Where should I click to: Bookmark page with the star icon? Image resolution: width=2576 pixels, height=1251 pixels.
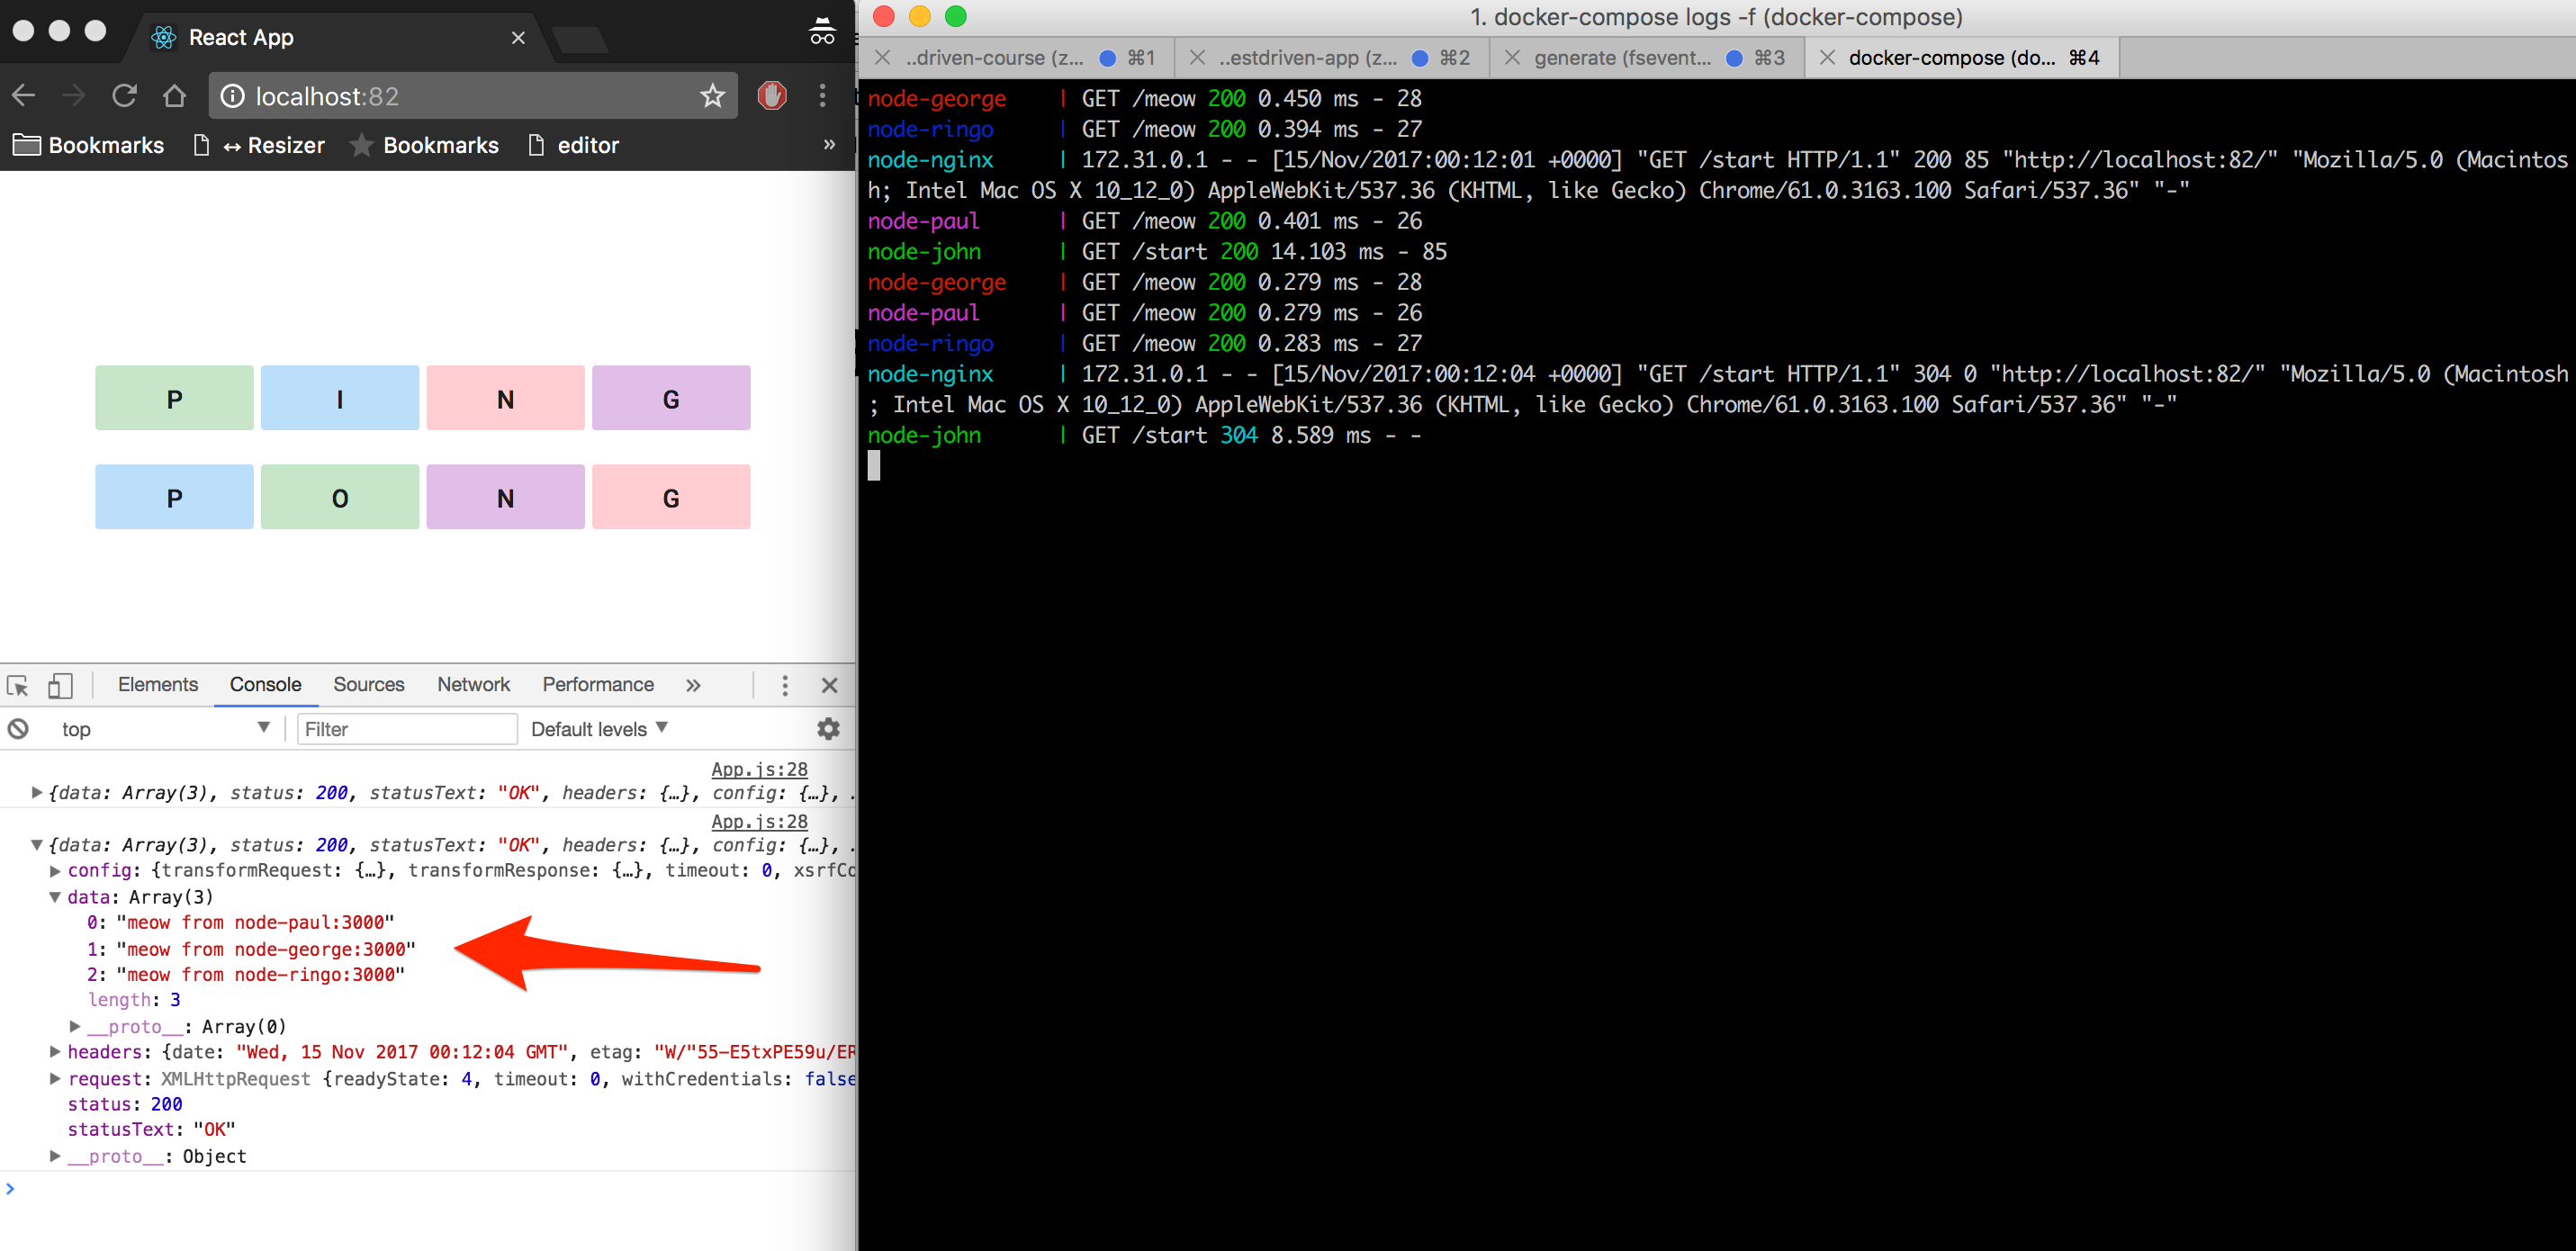click(x=712, y=96)
